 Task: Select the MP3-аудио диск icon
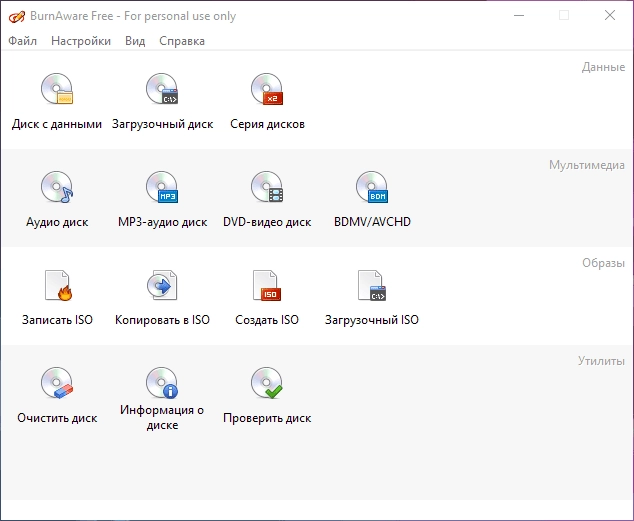(x=162, y=187)
